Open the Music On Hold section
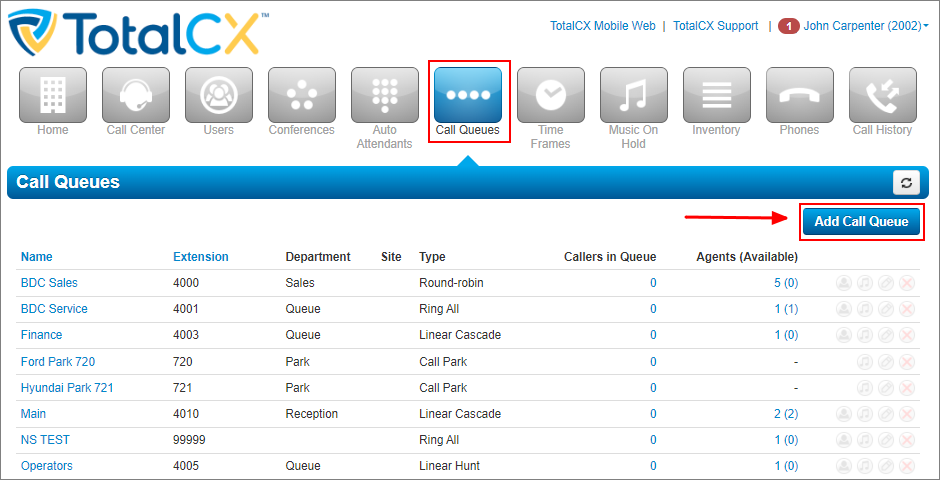The height and width of the screenshot is (480, 940). (634, 95)
